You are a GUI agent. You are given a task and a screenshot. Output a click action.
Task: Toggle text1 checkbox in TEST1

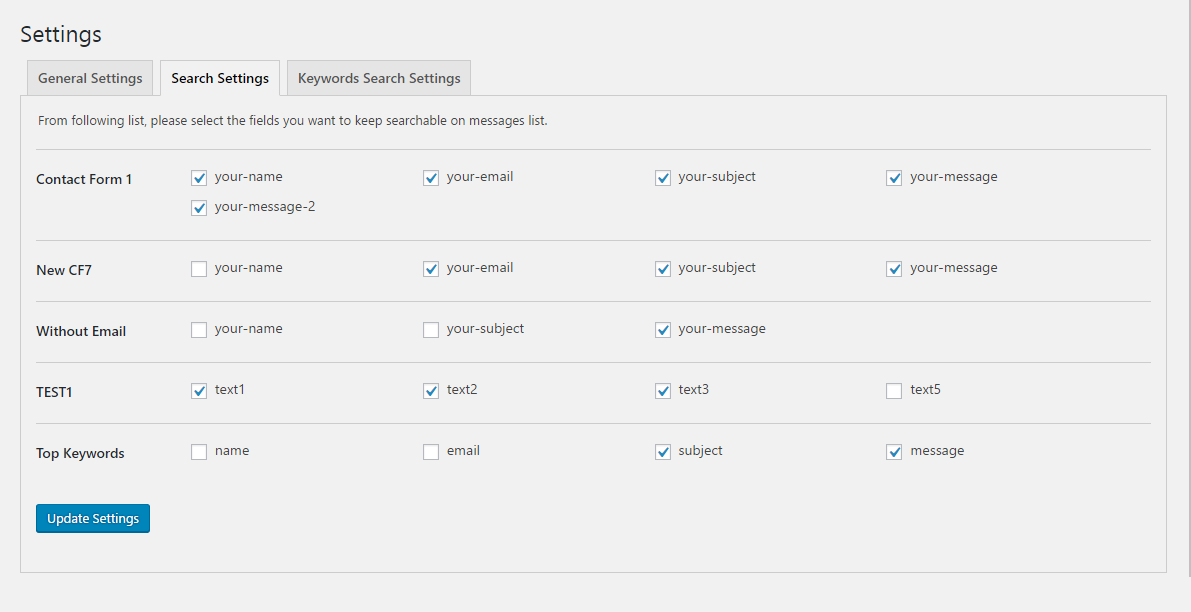[199, 391]
